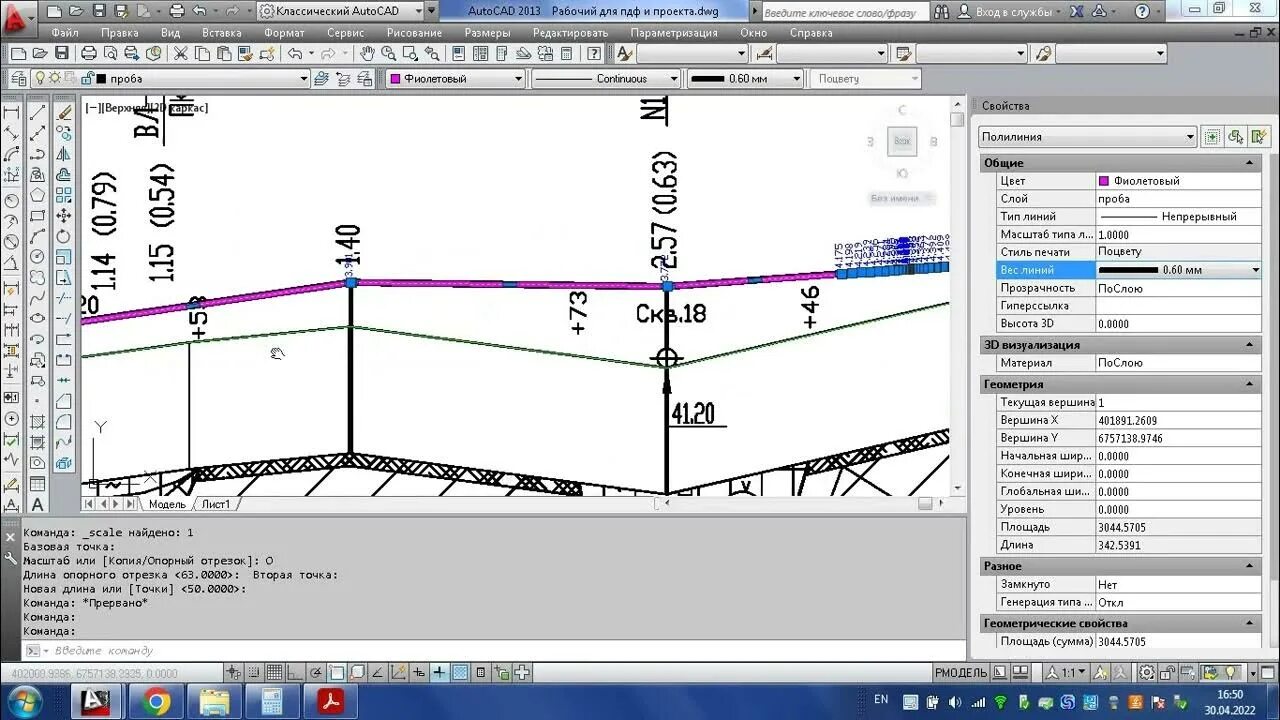Click РМОДЕЛЬ button in status bar

(x=961, y=672)
